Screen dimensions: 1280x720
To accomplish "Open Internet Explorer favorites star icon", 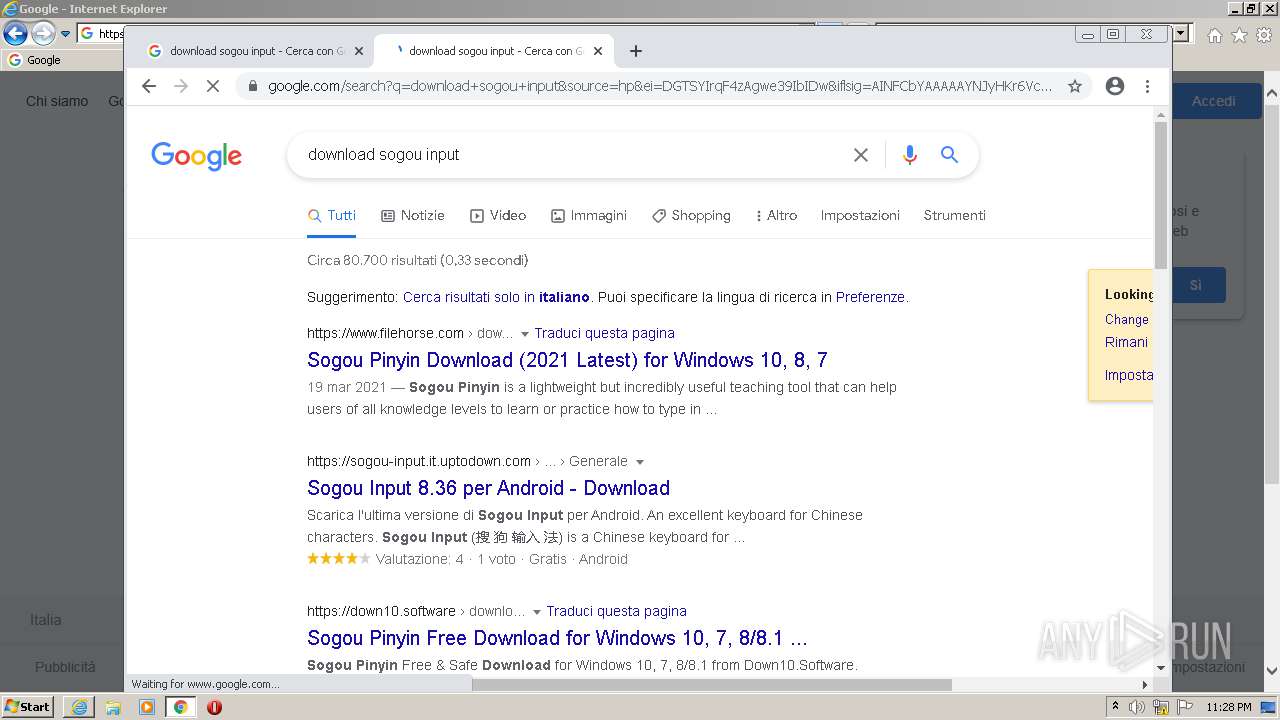I will (x=1239, y=35).
